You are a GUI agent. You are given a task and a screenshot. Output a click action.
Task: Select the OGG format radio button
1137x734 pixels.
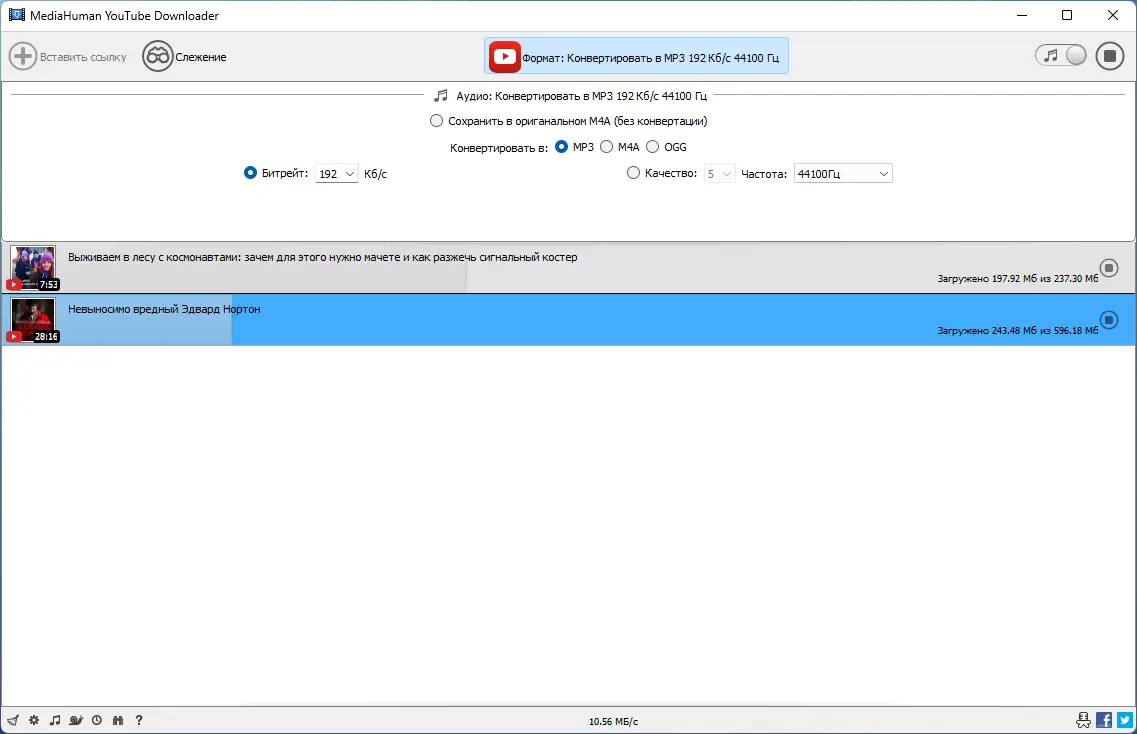click(653, 147)
